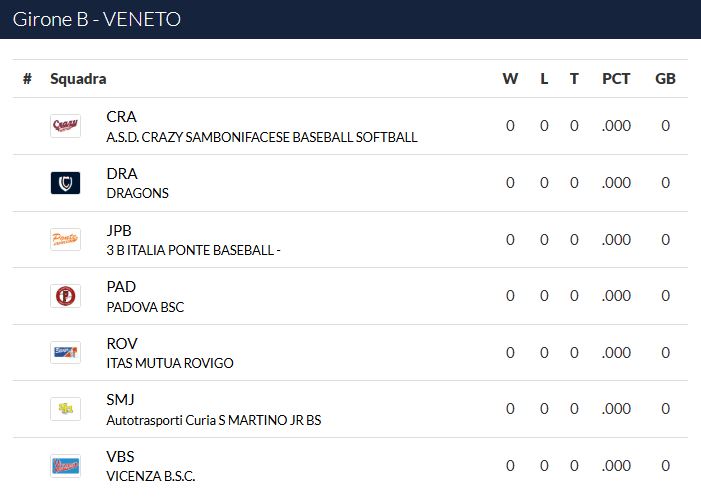Open A.S.D. CRAZY SAMBONIFACESE BASEBALL SOFTBALL link
The height and width of the screenshot is (504, 701).
262,137
